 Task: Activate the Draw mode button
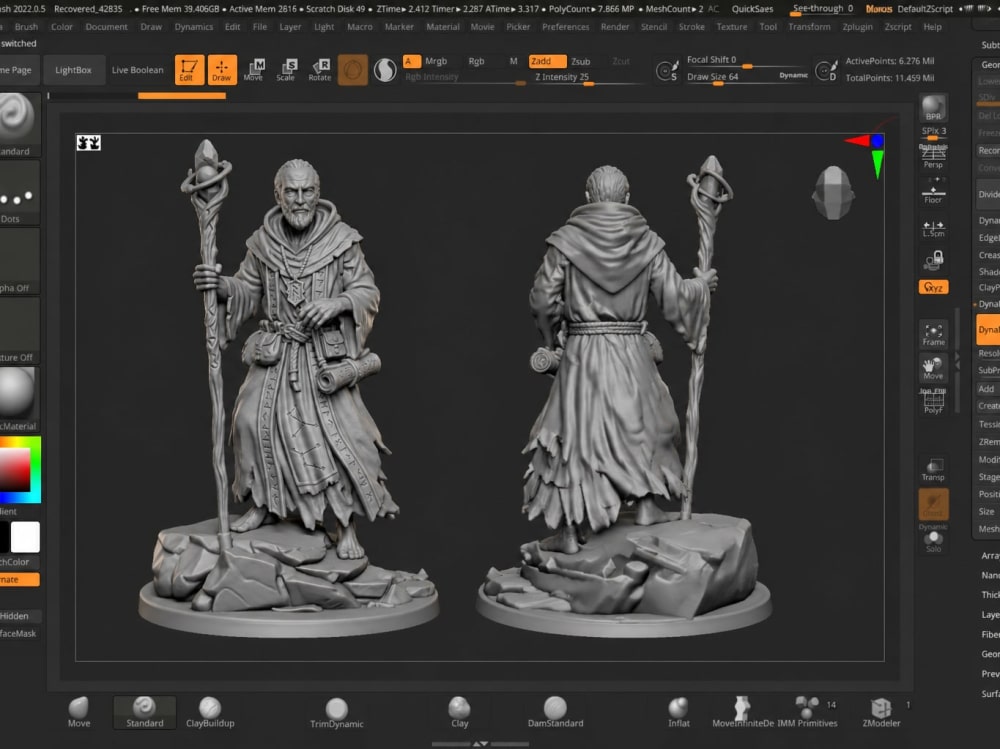pyautogui.click(x=221, y=70)
